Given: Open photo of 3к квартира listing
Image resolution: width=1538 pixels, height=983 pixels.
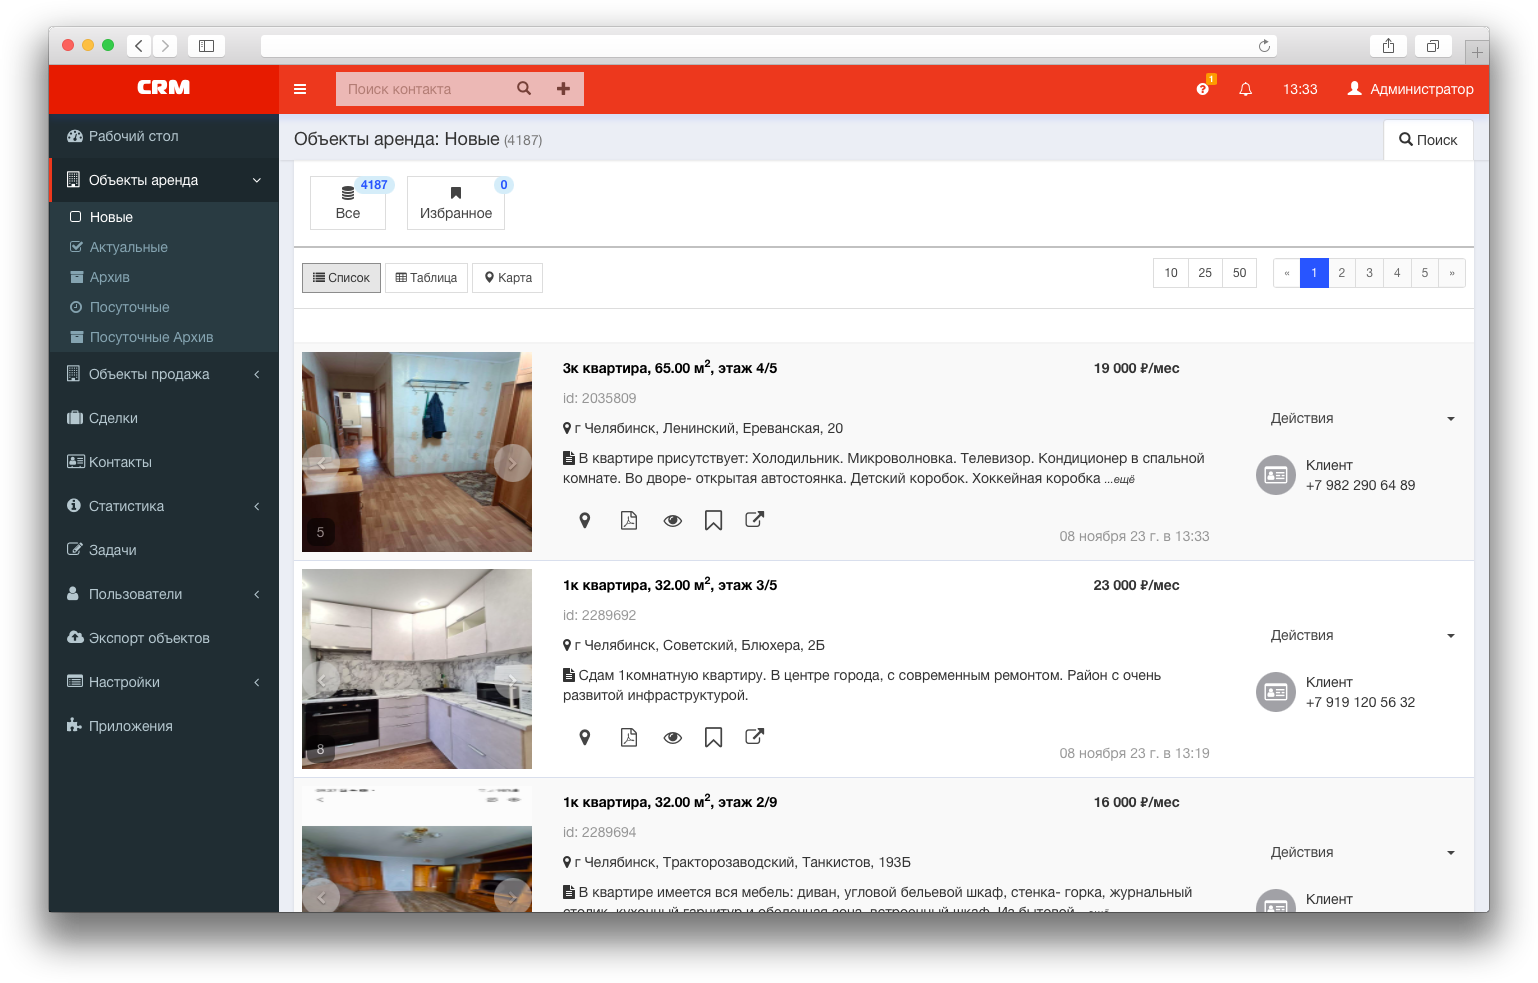Looking at the screenshot, I should click(417, 452).
